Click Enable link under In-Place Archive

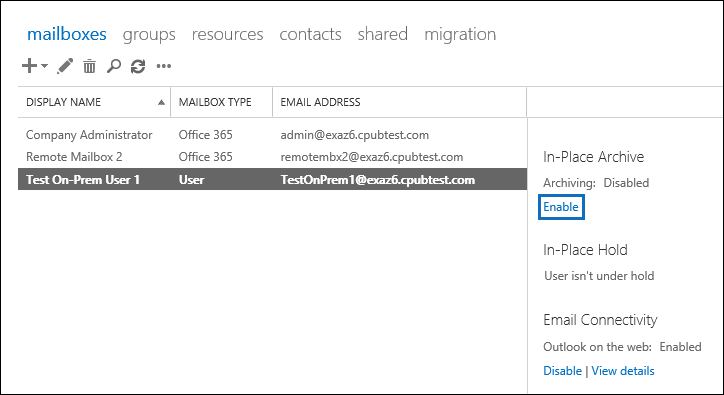[x=561, y=207]
